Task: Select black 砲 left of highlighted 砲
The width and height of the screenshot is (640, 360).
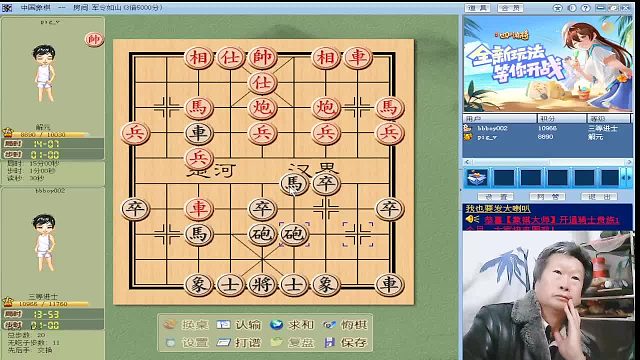Action: point(262,234)
